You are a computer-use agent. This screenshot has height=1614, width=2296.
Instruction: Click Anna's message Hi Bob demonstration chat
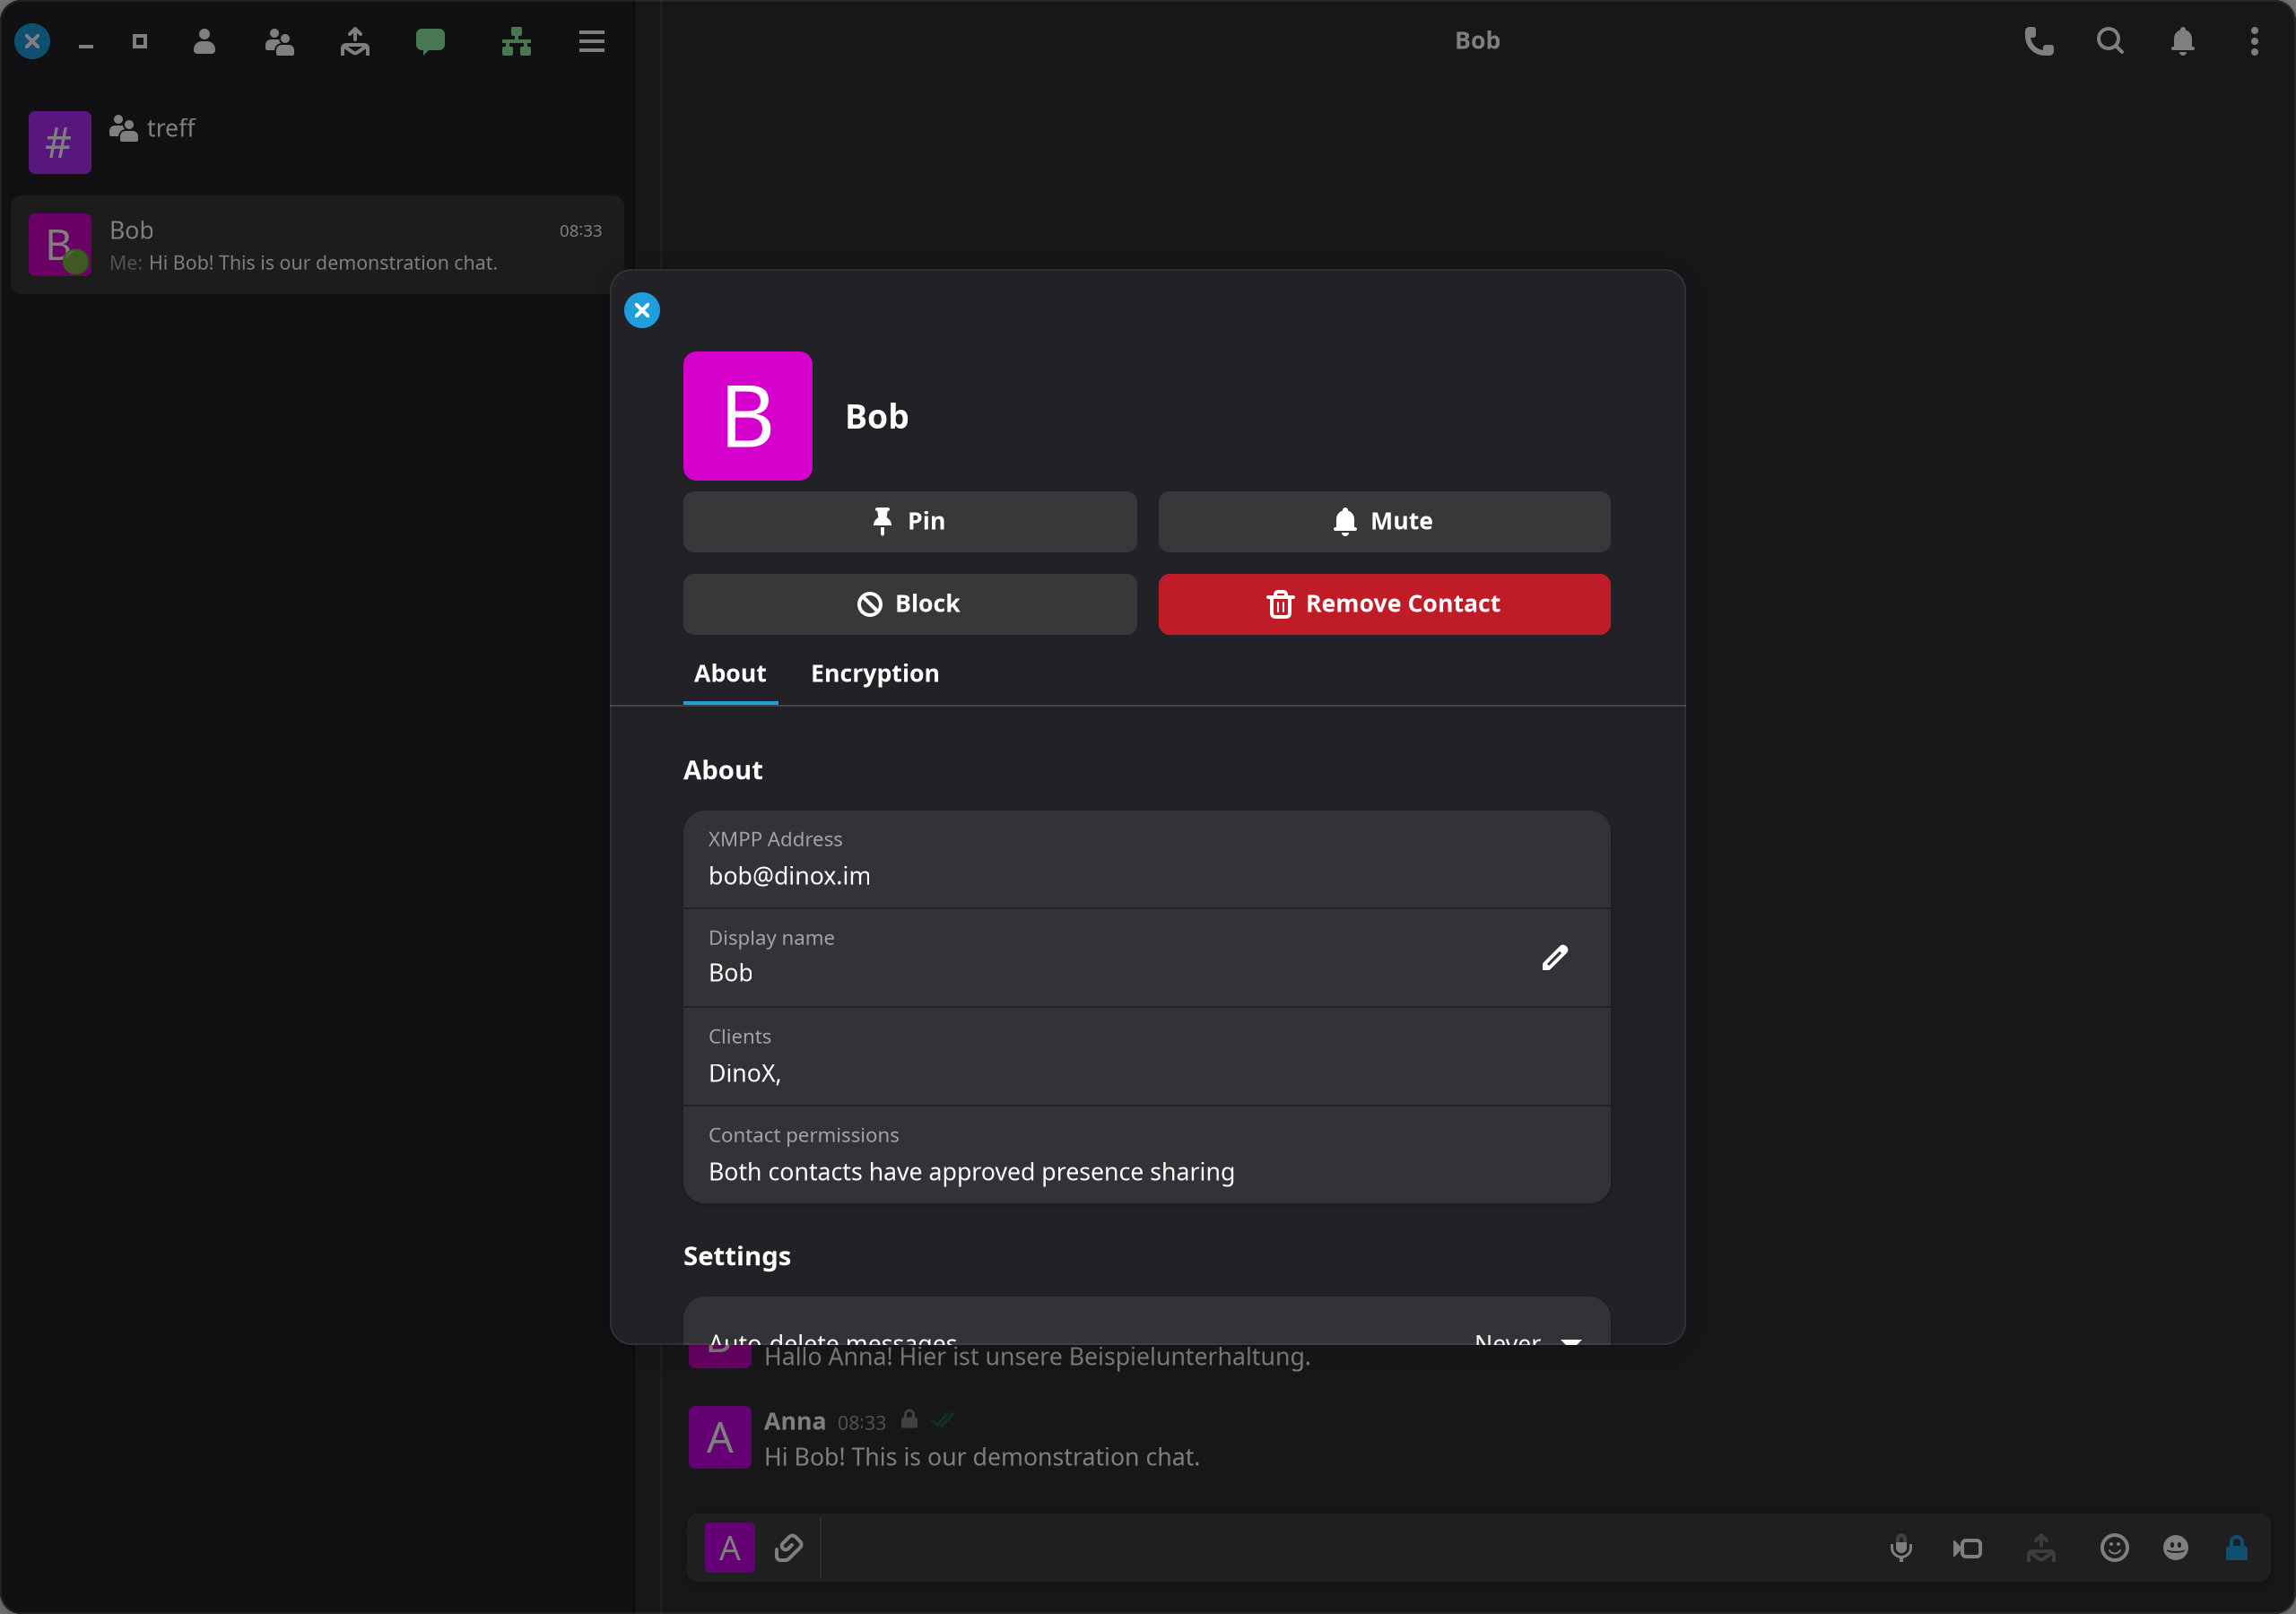coord(981,1457)
